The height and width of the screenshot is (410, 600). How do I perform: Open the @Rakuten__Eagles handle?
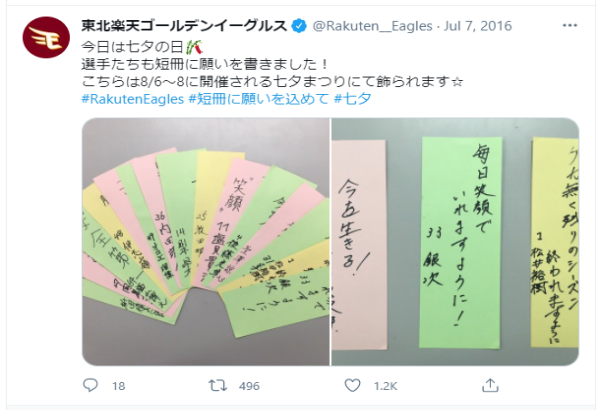click(x=373, y=26)
